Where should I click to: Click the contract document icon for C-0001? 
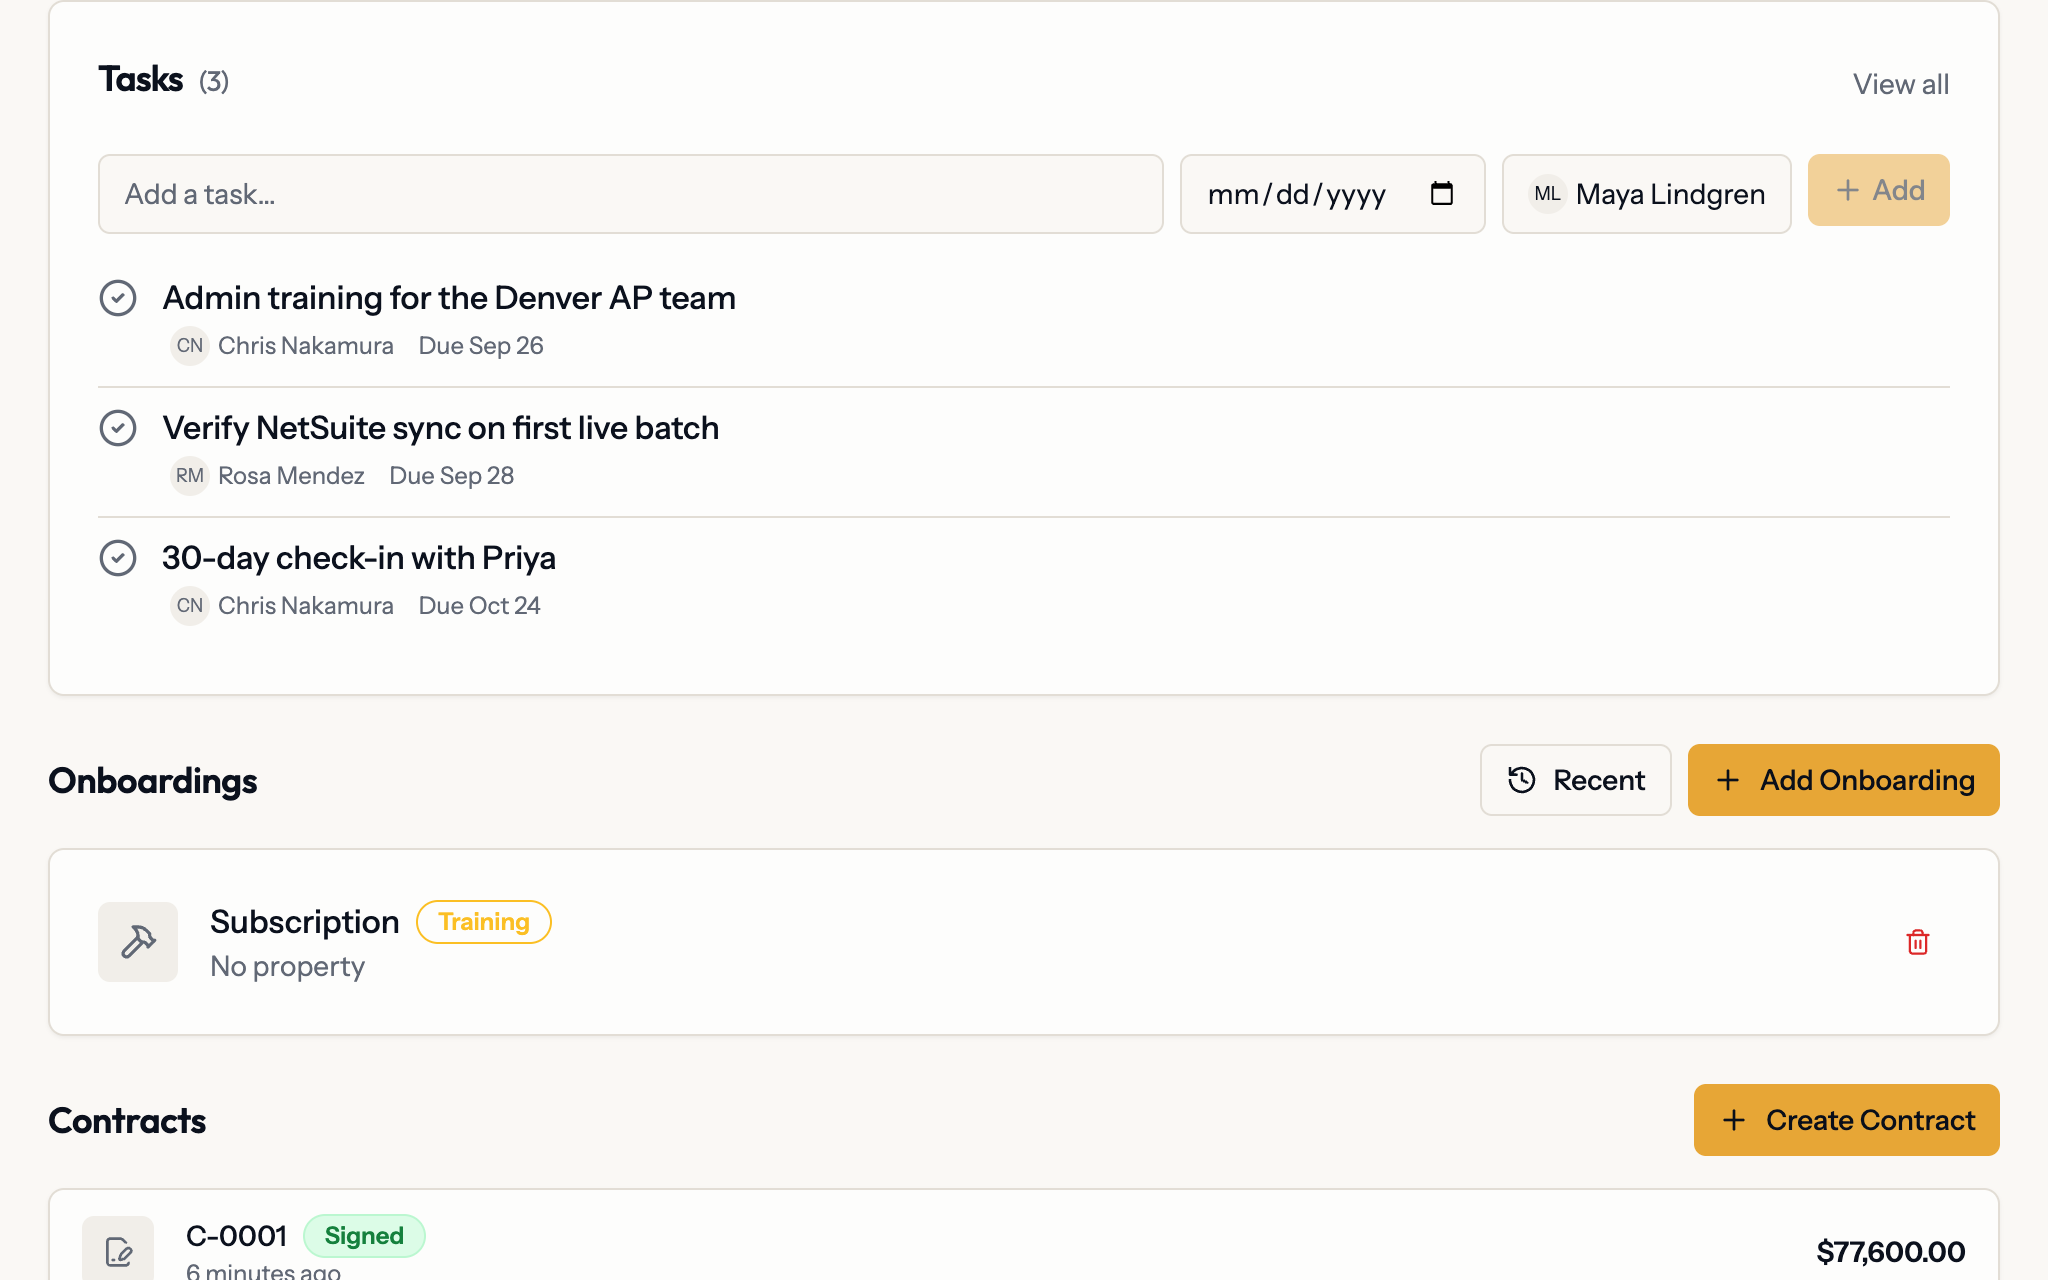pos(118,1250)
